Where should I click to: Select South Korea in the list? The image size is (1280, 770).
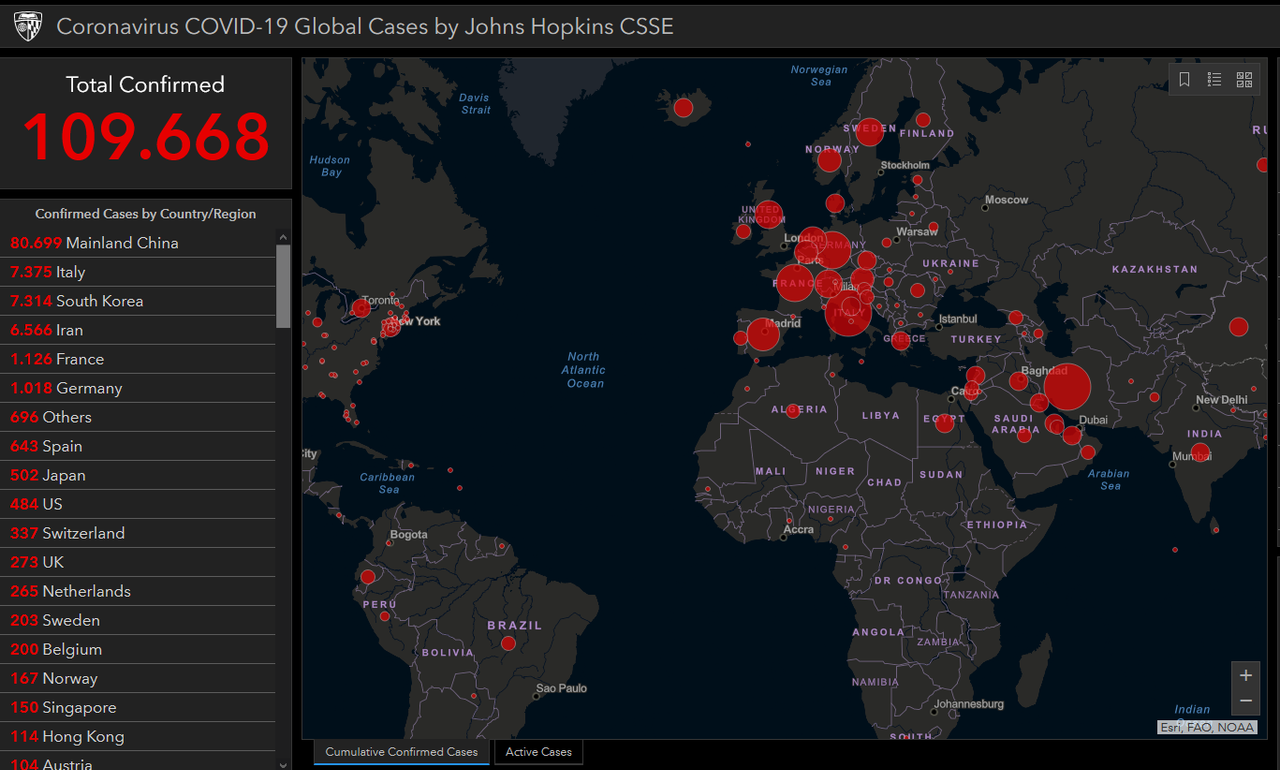click(x=138, y=301)
